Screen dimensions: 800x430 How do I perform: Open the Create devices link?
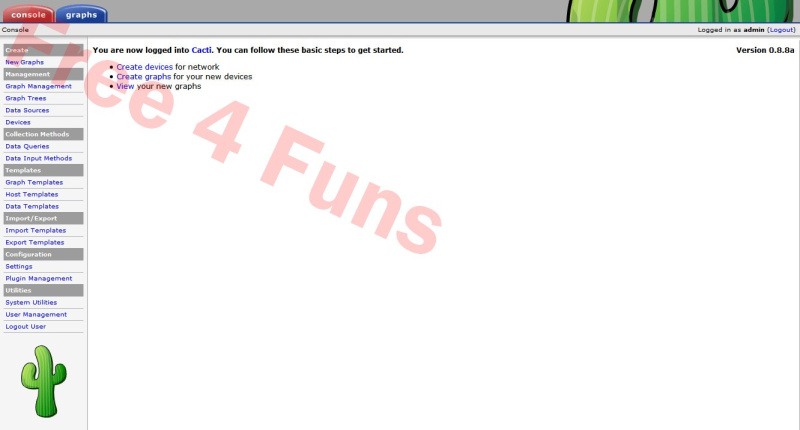[145, 66]
